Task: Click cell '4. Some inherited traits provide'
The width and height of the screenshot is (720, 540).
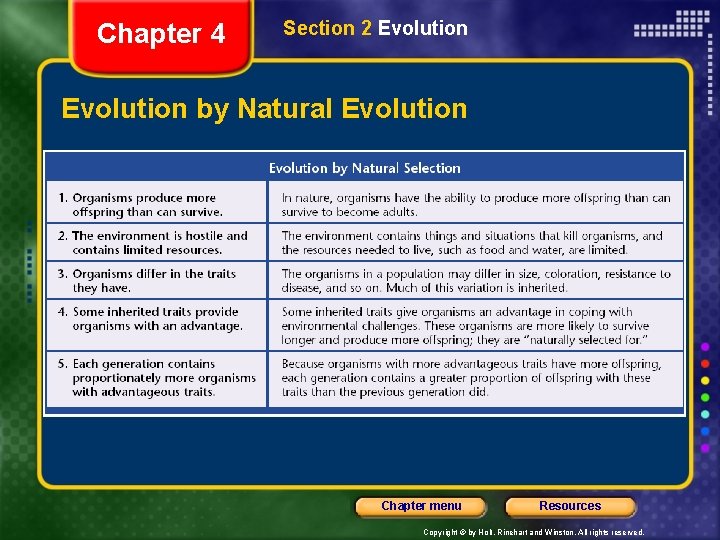Action: coord(156,325)
